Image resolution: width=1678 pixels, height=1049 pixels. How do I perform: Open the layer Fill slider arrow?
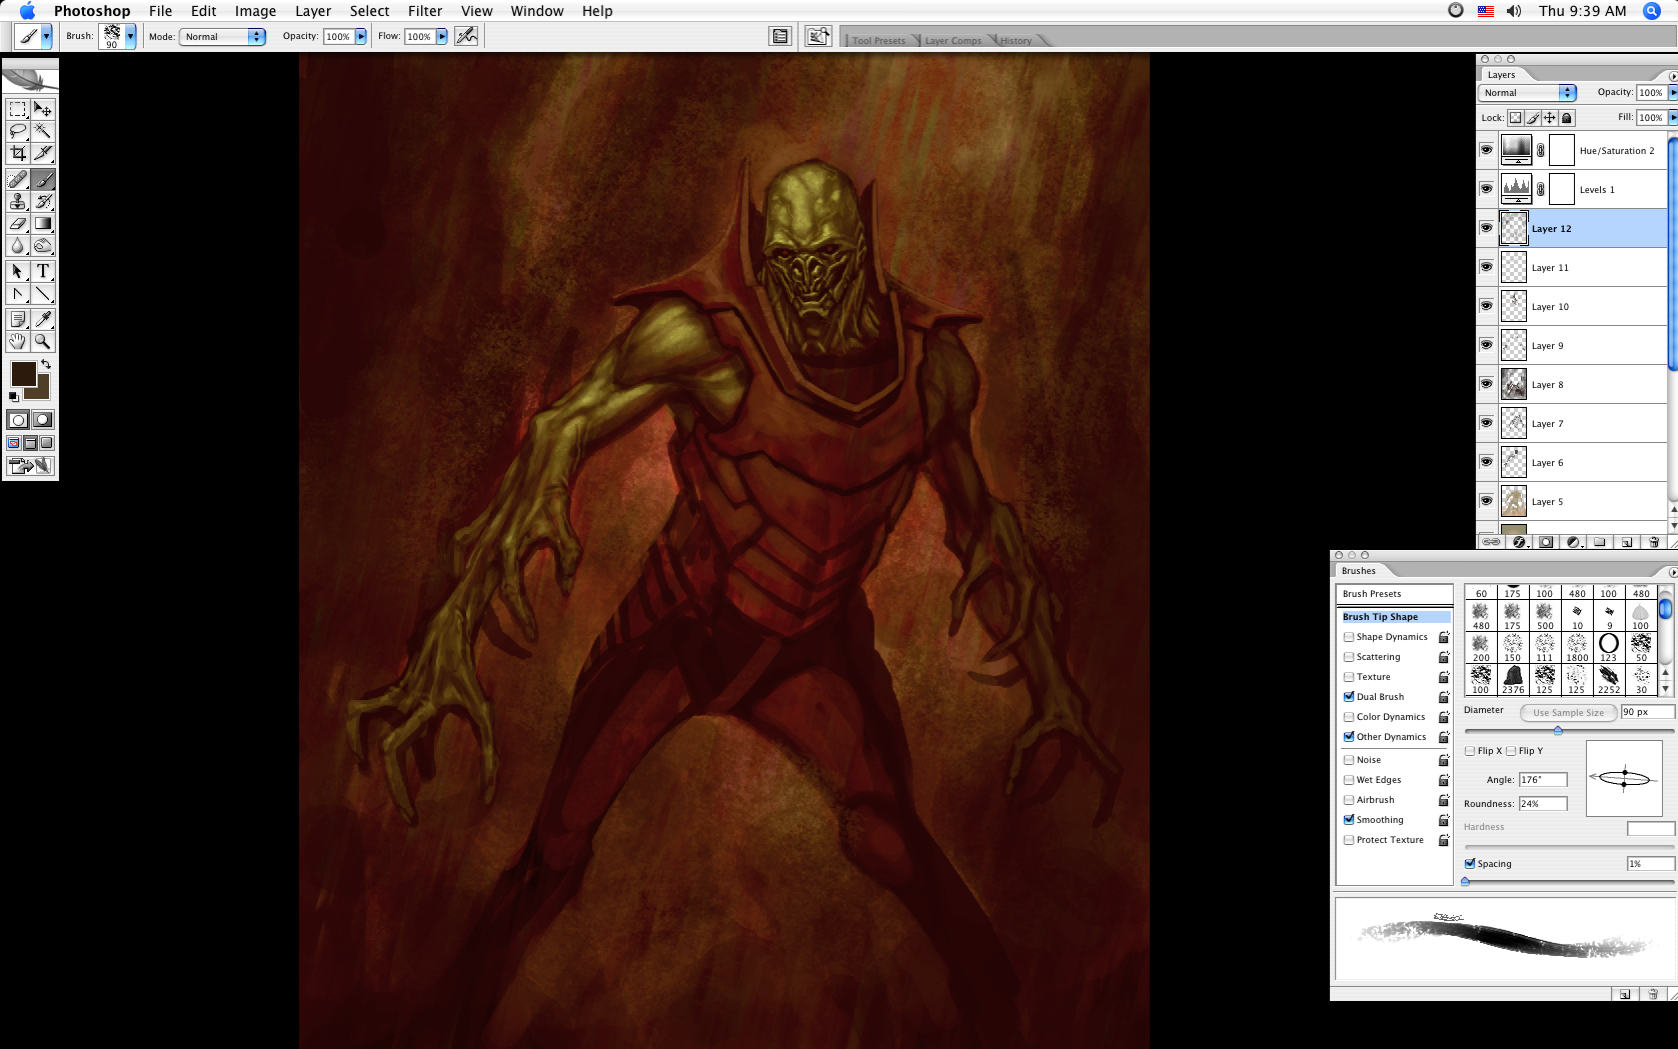click(x=1673, y=118)
